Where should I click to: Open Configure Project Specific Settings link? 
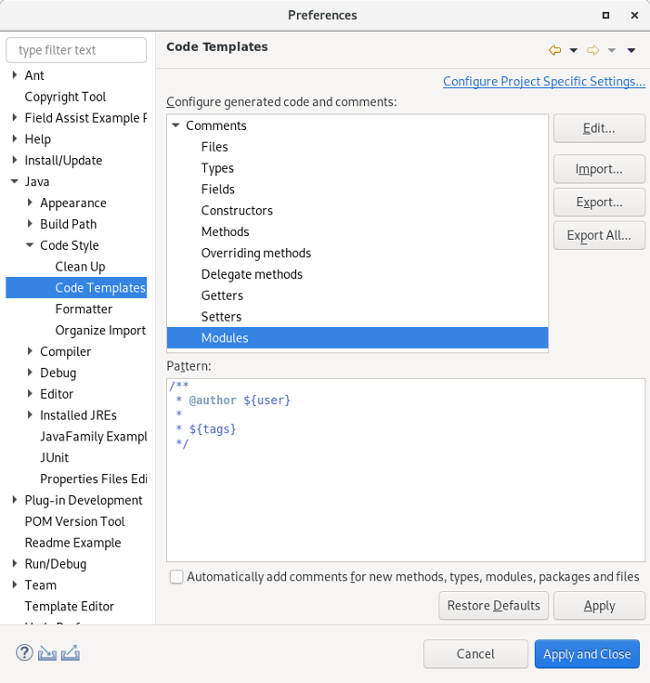point(543,82)
